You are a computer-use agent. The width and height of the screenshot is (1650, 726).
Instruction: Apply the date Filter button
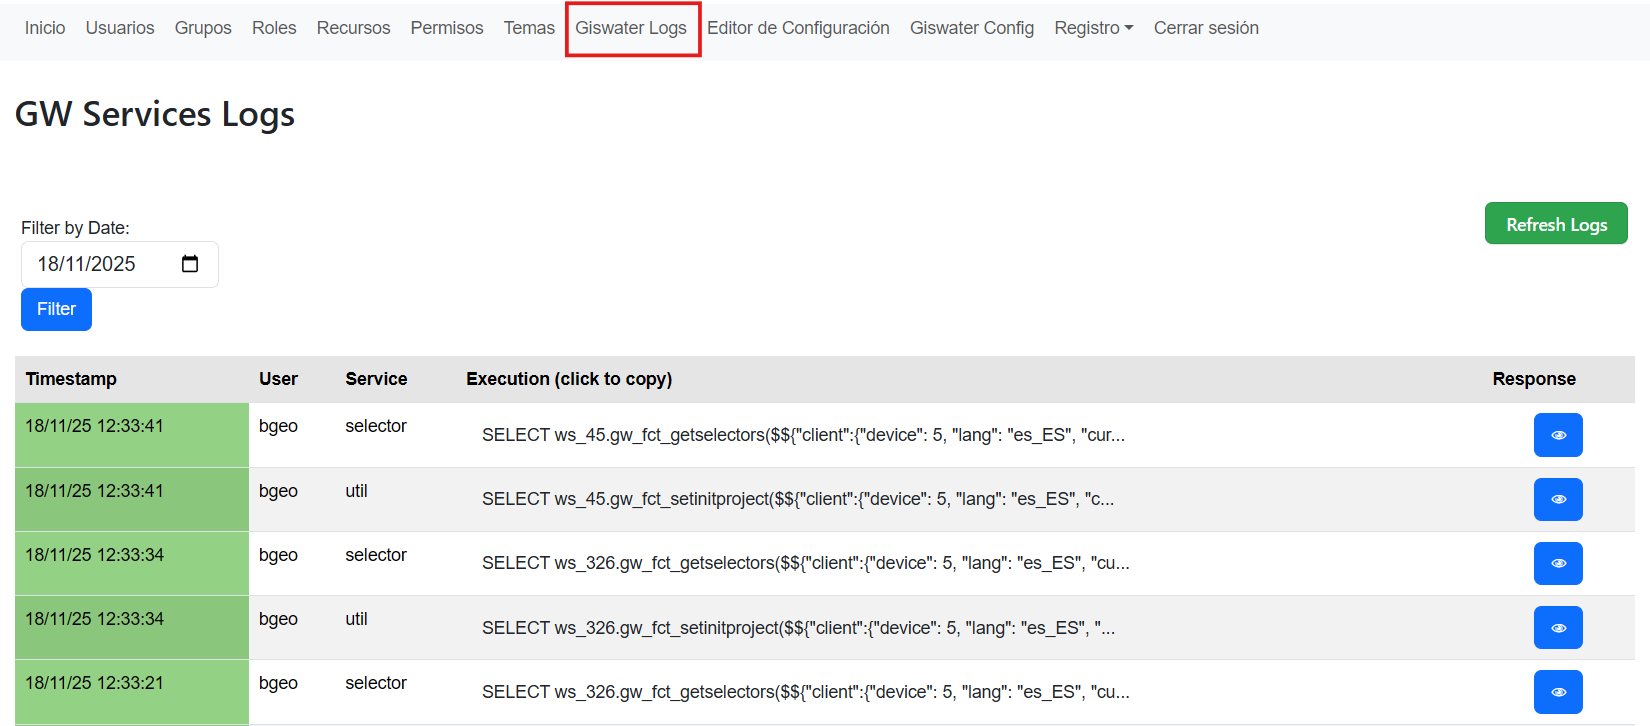[56, 309]
